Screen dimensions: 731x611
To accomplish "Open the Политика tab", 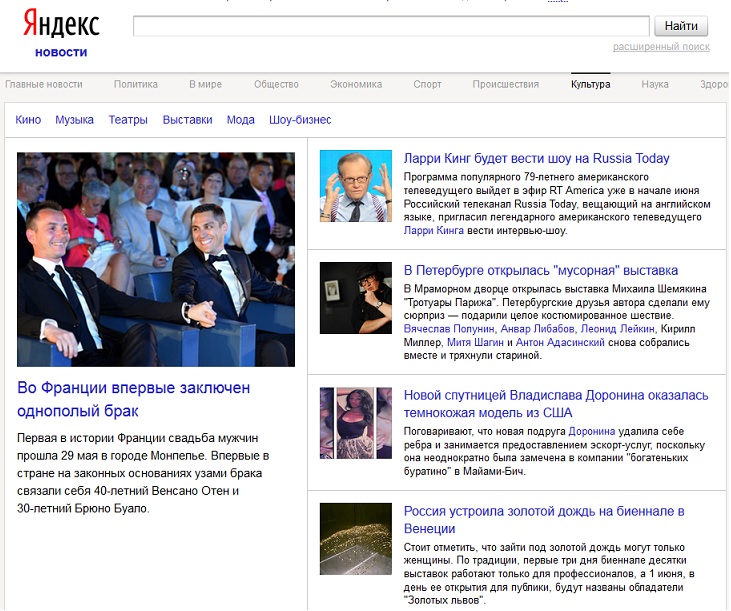I will [136, 85].
